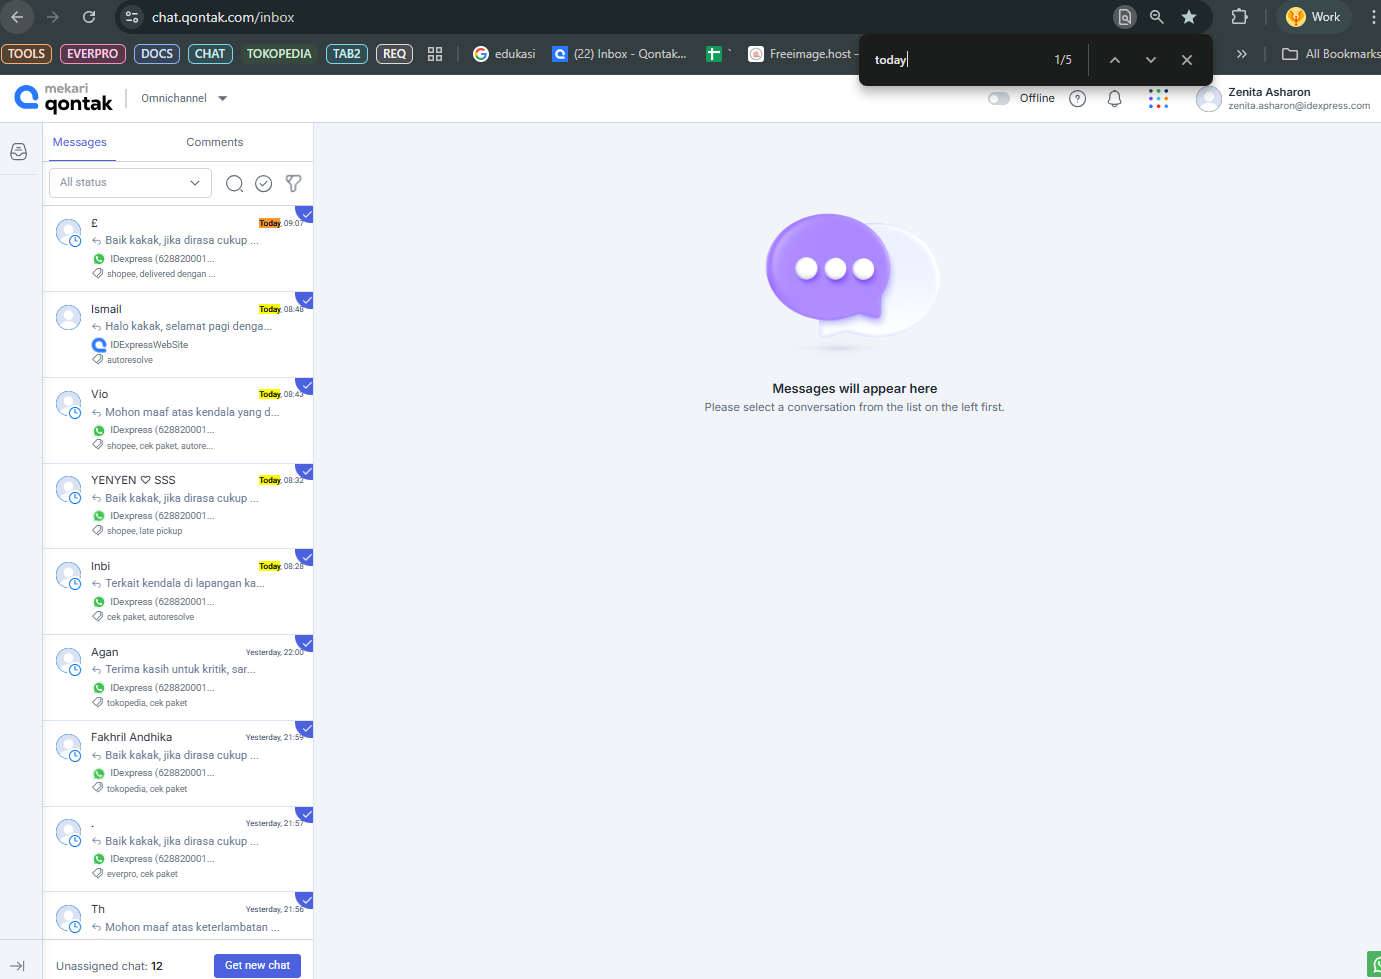Click Ismail contact avatar
1381x979 pixels.
pyautogui.click(x=68, y=318)
